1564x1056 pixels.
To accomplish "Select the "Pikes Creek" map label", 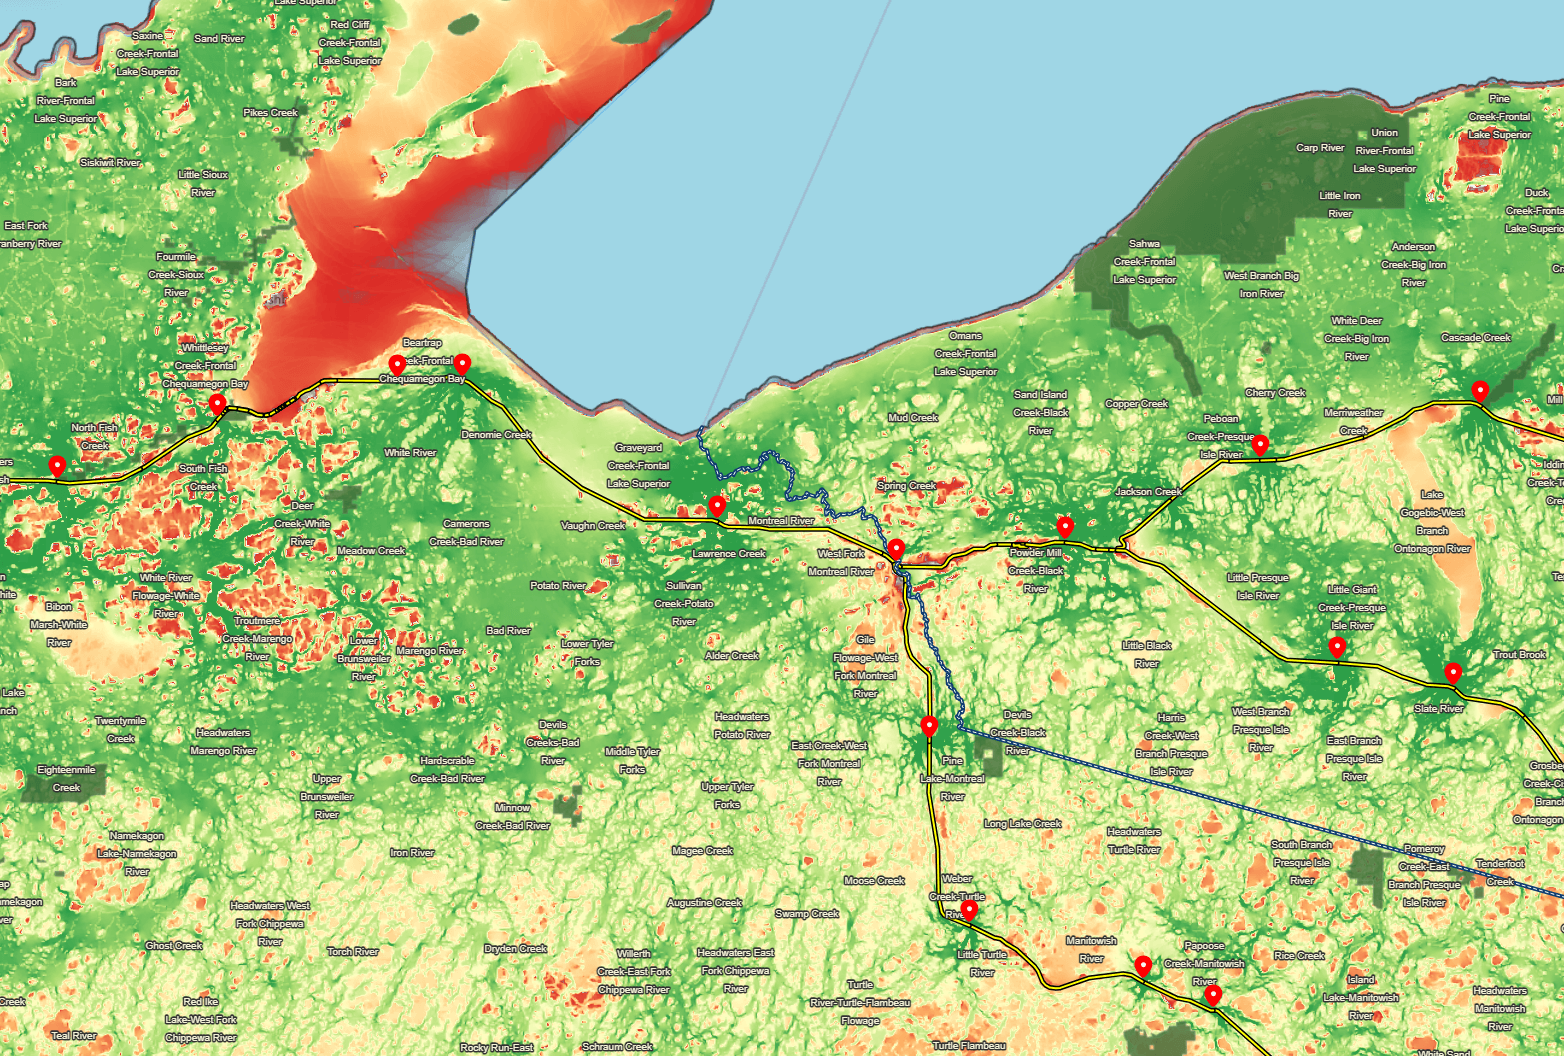I will click(271, 113).
